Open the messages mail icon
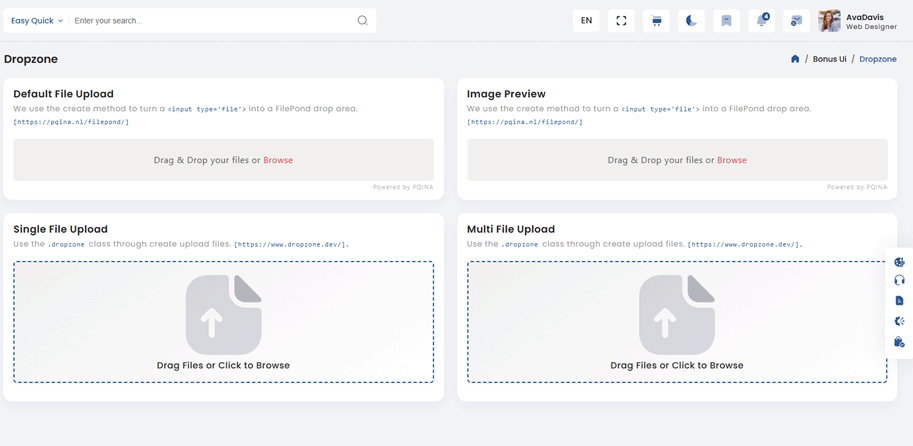The height and width of the screenshot is (446, 913). [796, 21]
